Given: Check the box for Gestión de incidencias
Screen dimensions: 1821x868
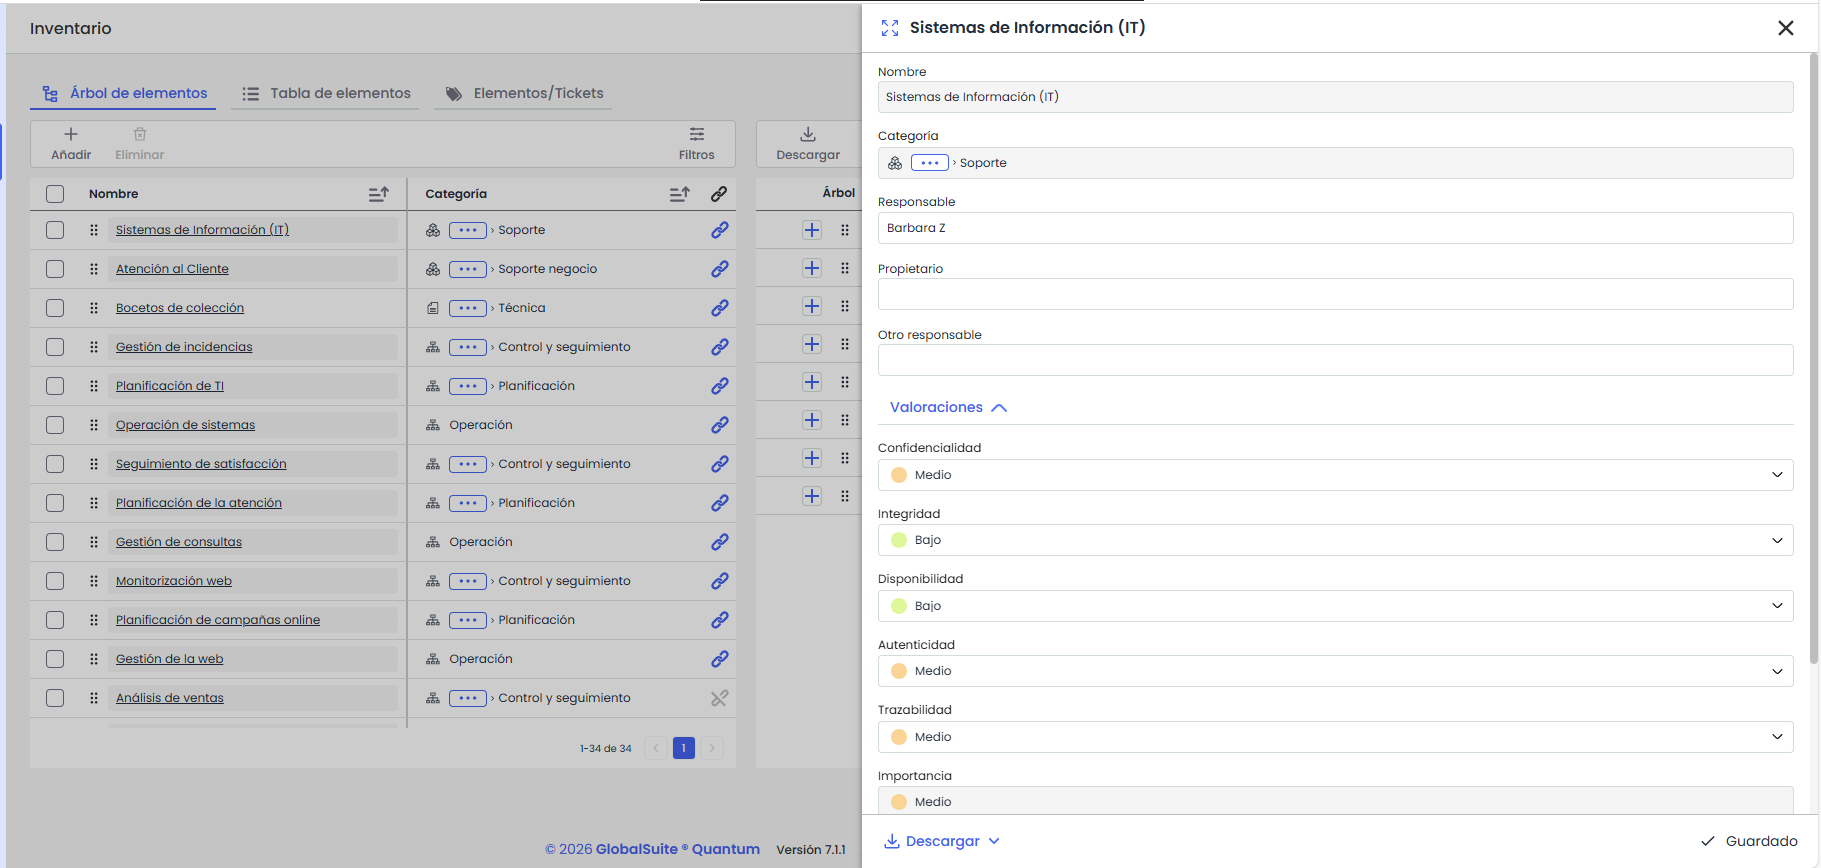Looking at the screenshot, I should tap(55, 347).
